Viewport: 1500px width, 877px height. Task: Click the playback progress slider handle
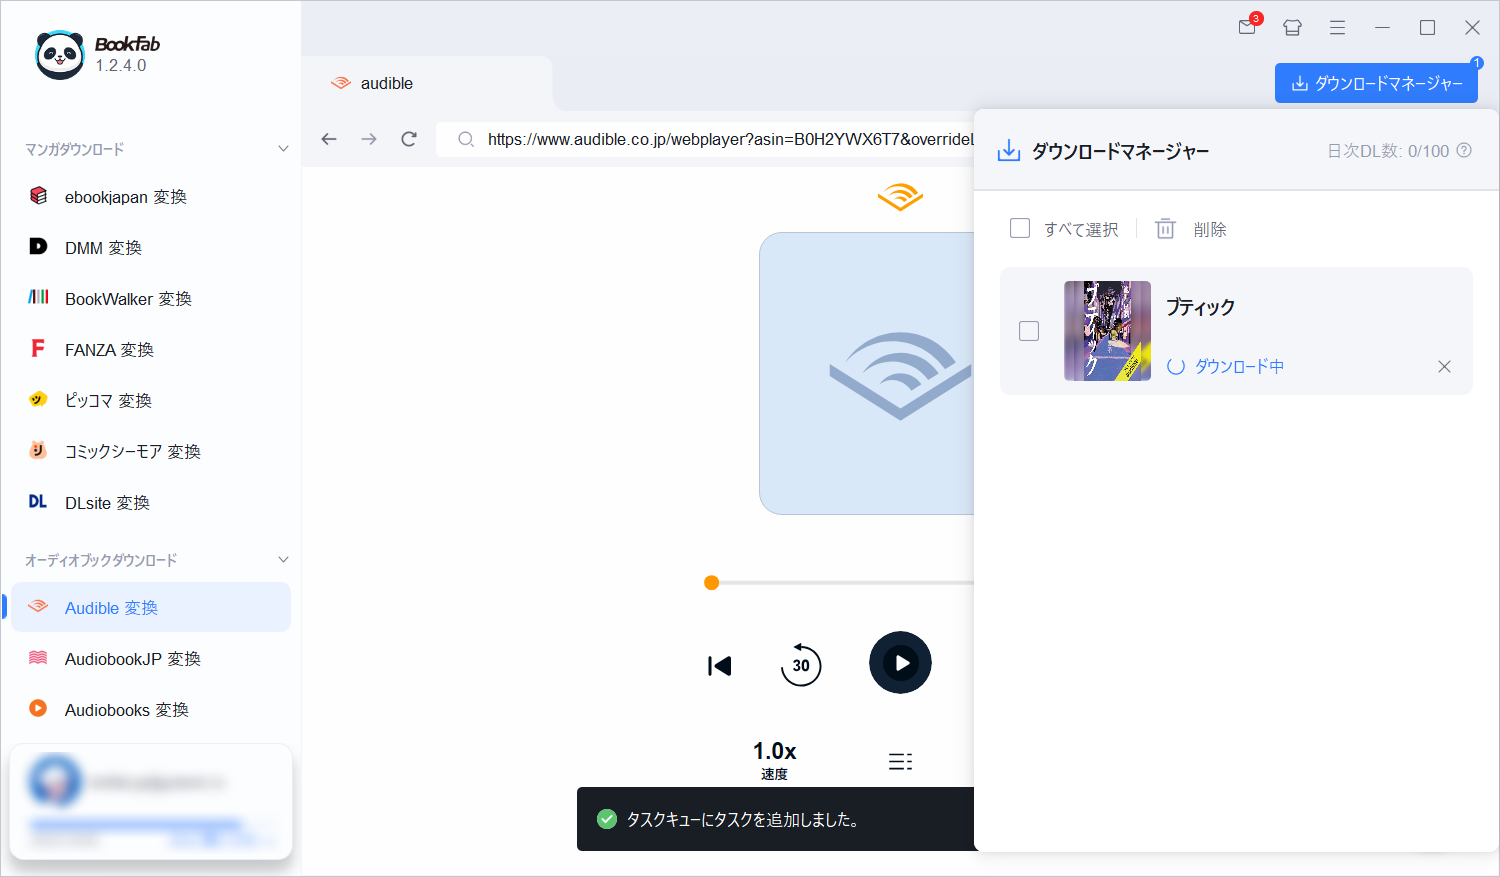(x=712, y=583)
